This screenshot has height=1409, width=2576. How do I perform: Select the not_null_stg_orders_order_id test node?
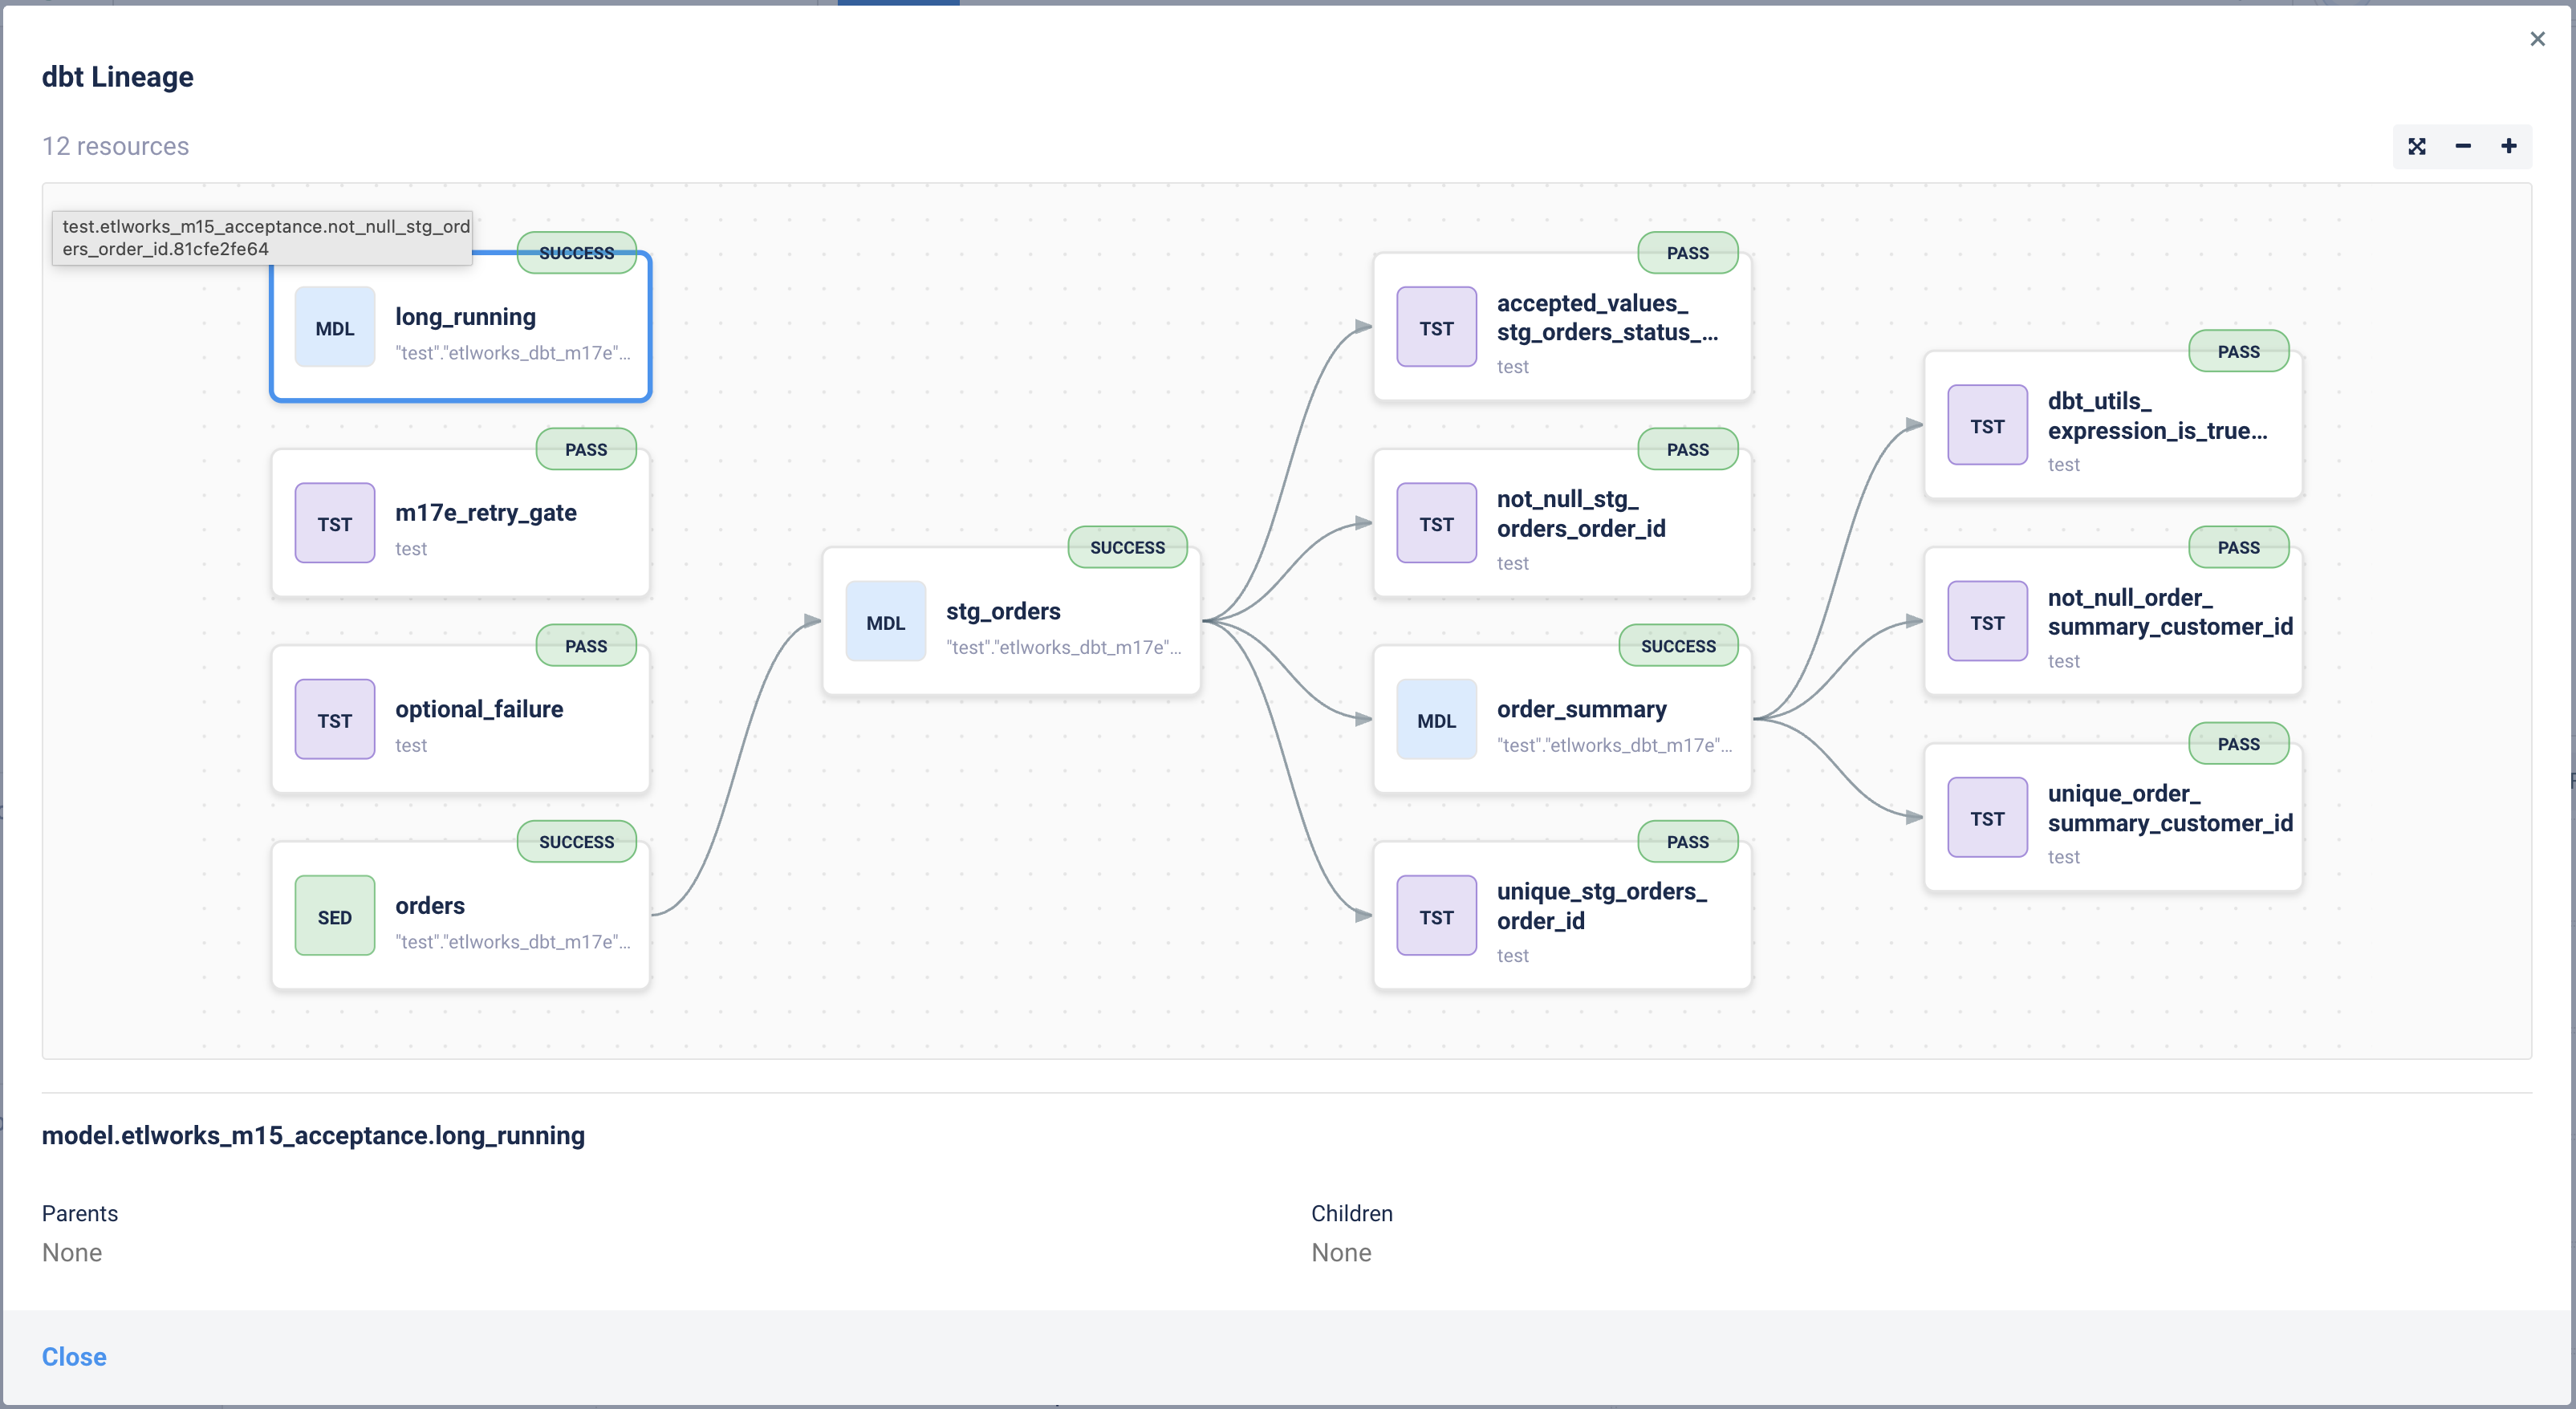pyautogui.click(x=1562, y=523)
